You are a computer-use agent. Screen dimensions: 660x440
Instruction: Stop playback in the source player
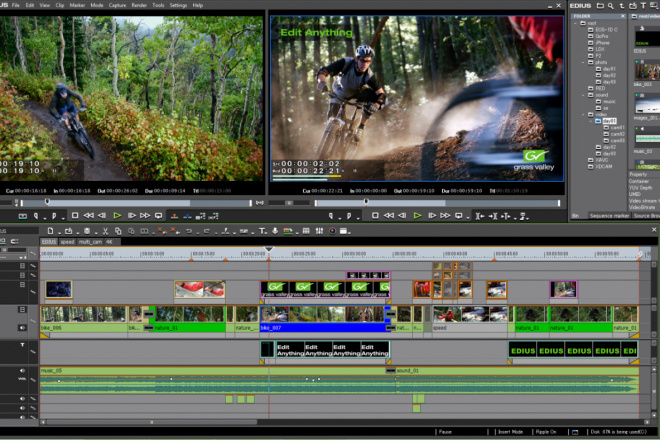tap(75, 216)
